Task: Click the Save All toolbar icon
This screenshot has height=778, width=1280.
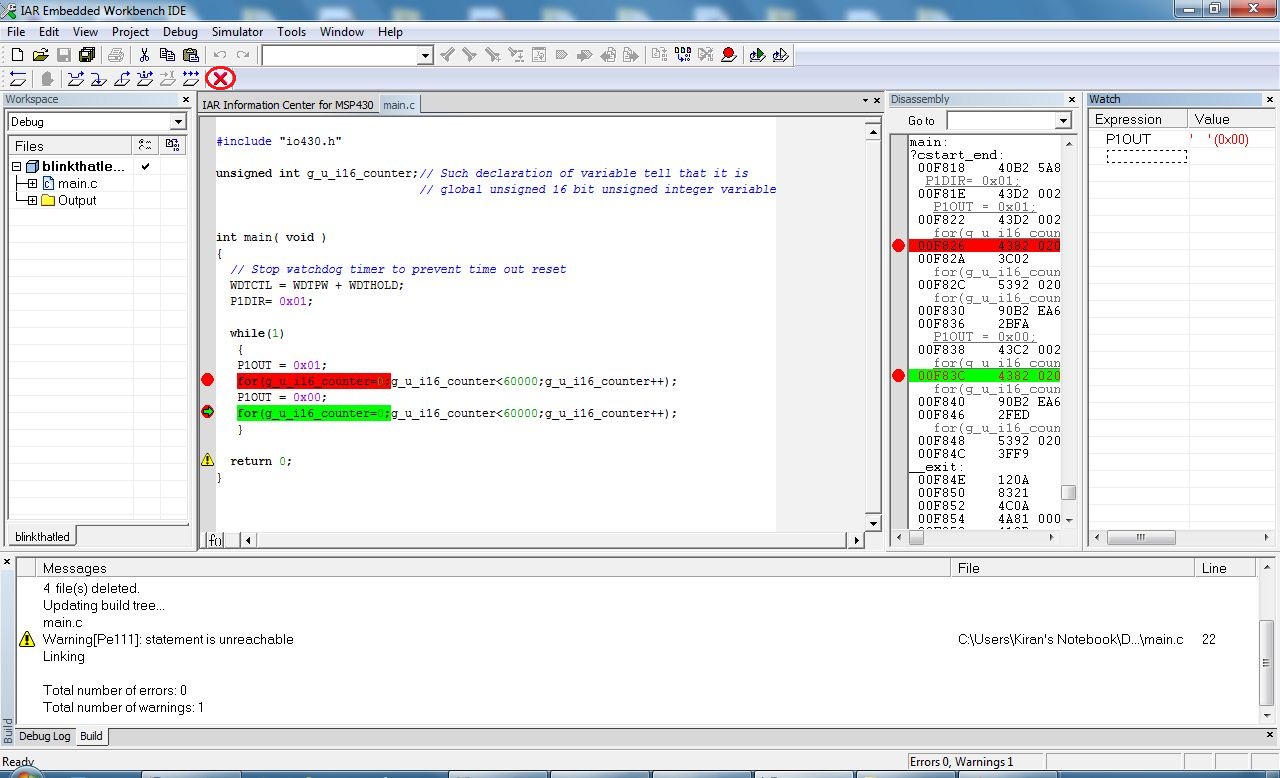Action: pyautogui.click(x=87, y=55)
